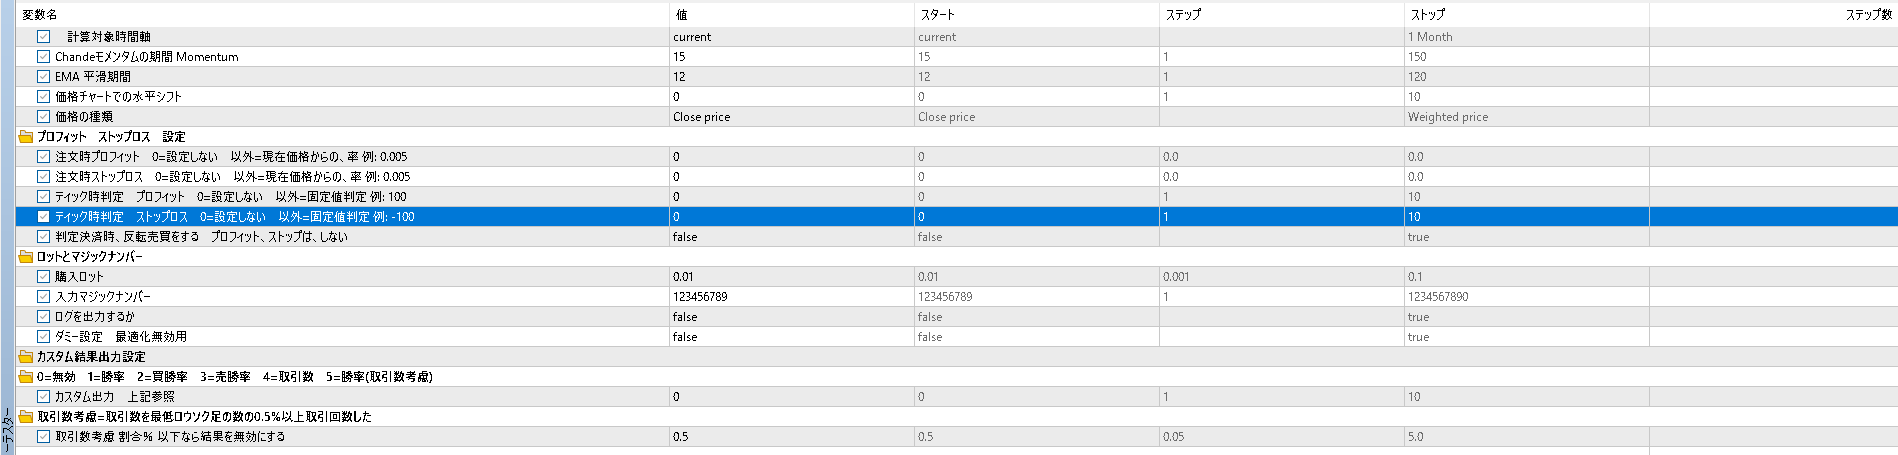Select the highlighted ティック時判定 ストップロス row
This screenshot has width=1898, height=455.
pyautogui.click(x=957, y=217)
